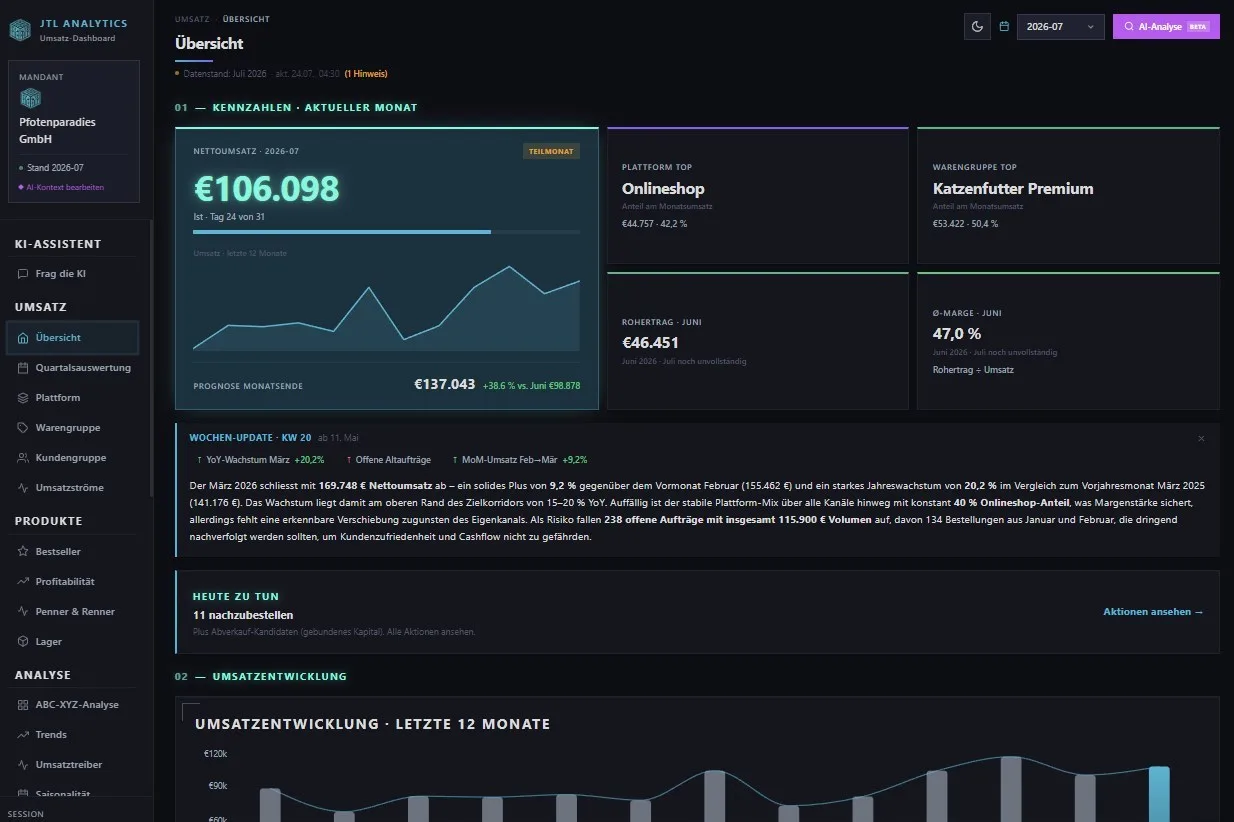
Task: Open Frag die KI chat icon
Action: pos(23,274)
